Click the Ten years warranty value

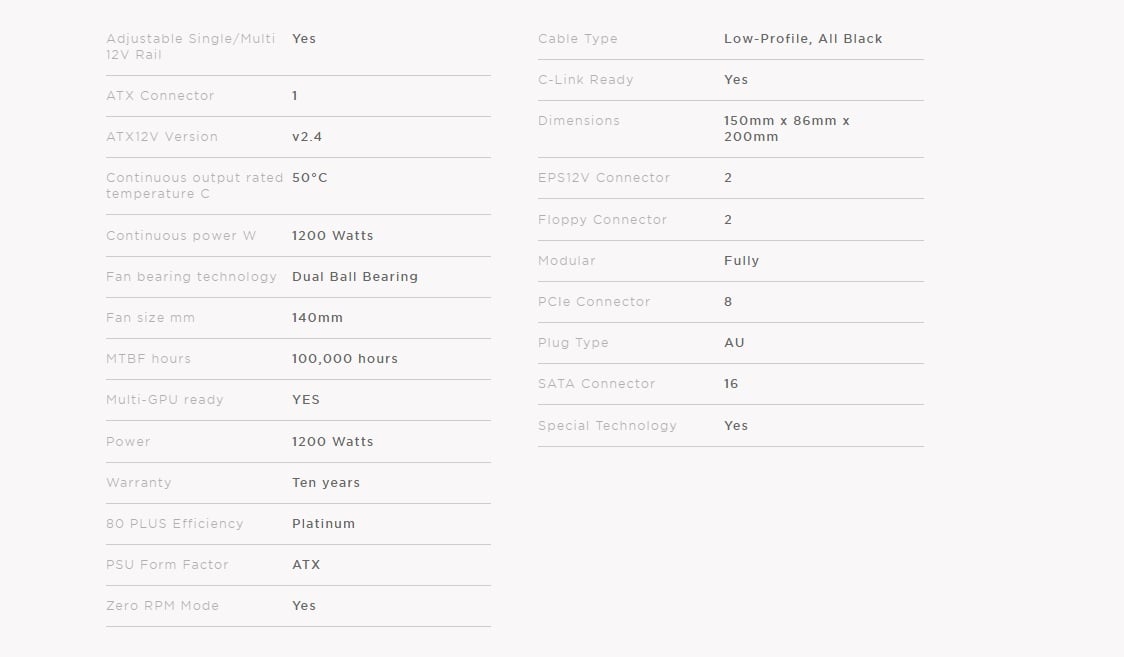pyautogui.click(x=326, y=483)
